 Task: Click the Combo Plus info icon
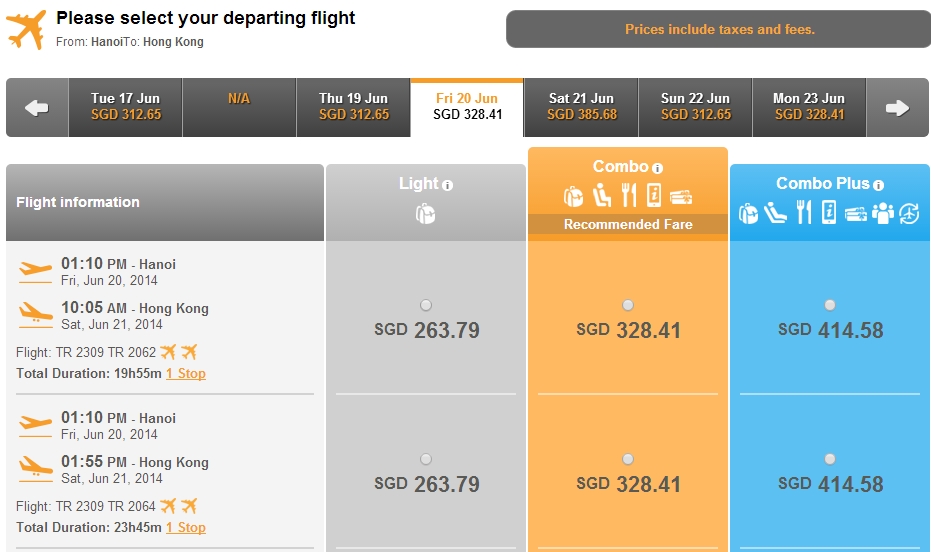click(x=878, y=185)
